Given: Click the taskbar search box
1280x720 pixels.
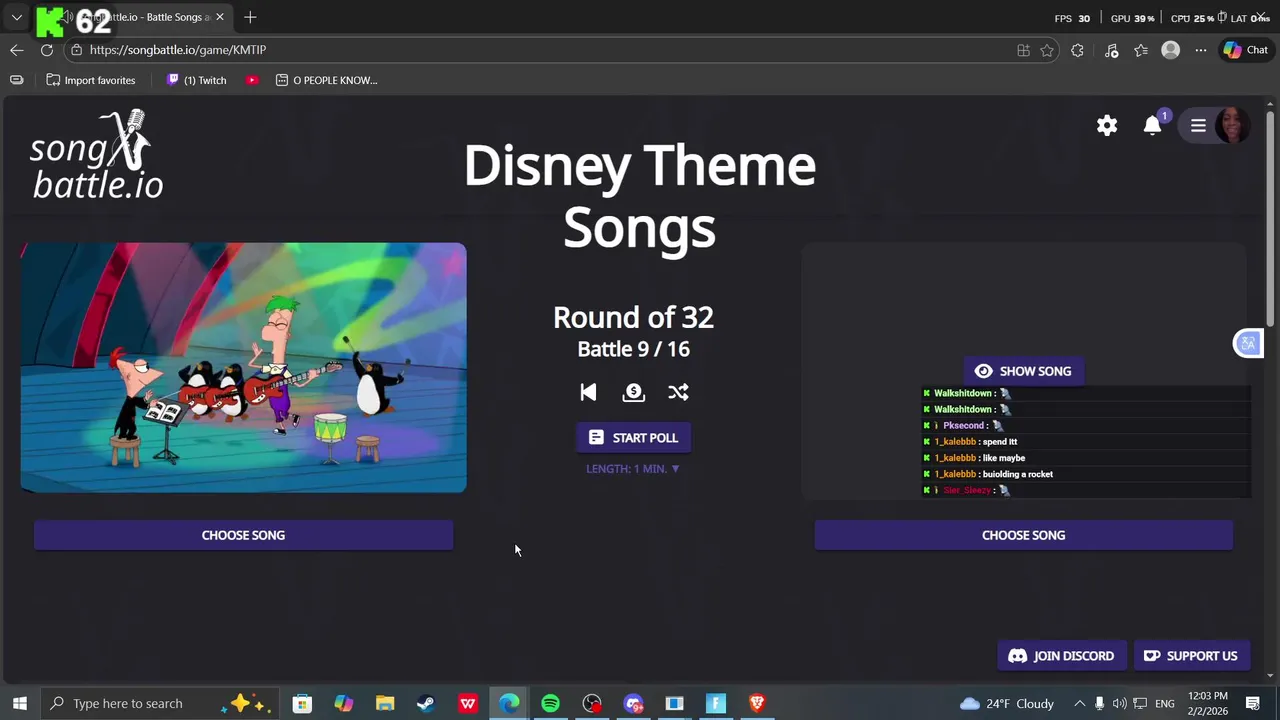Looking at the screenshot, I should click(160, 703).
